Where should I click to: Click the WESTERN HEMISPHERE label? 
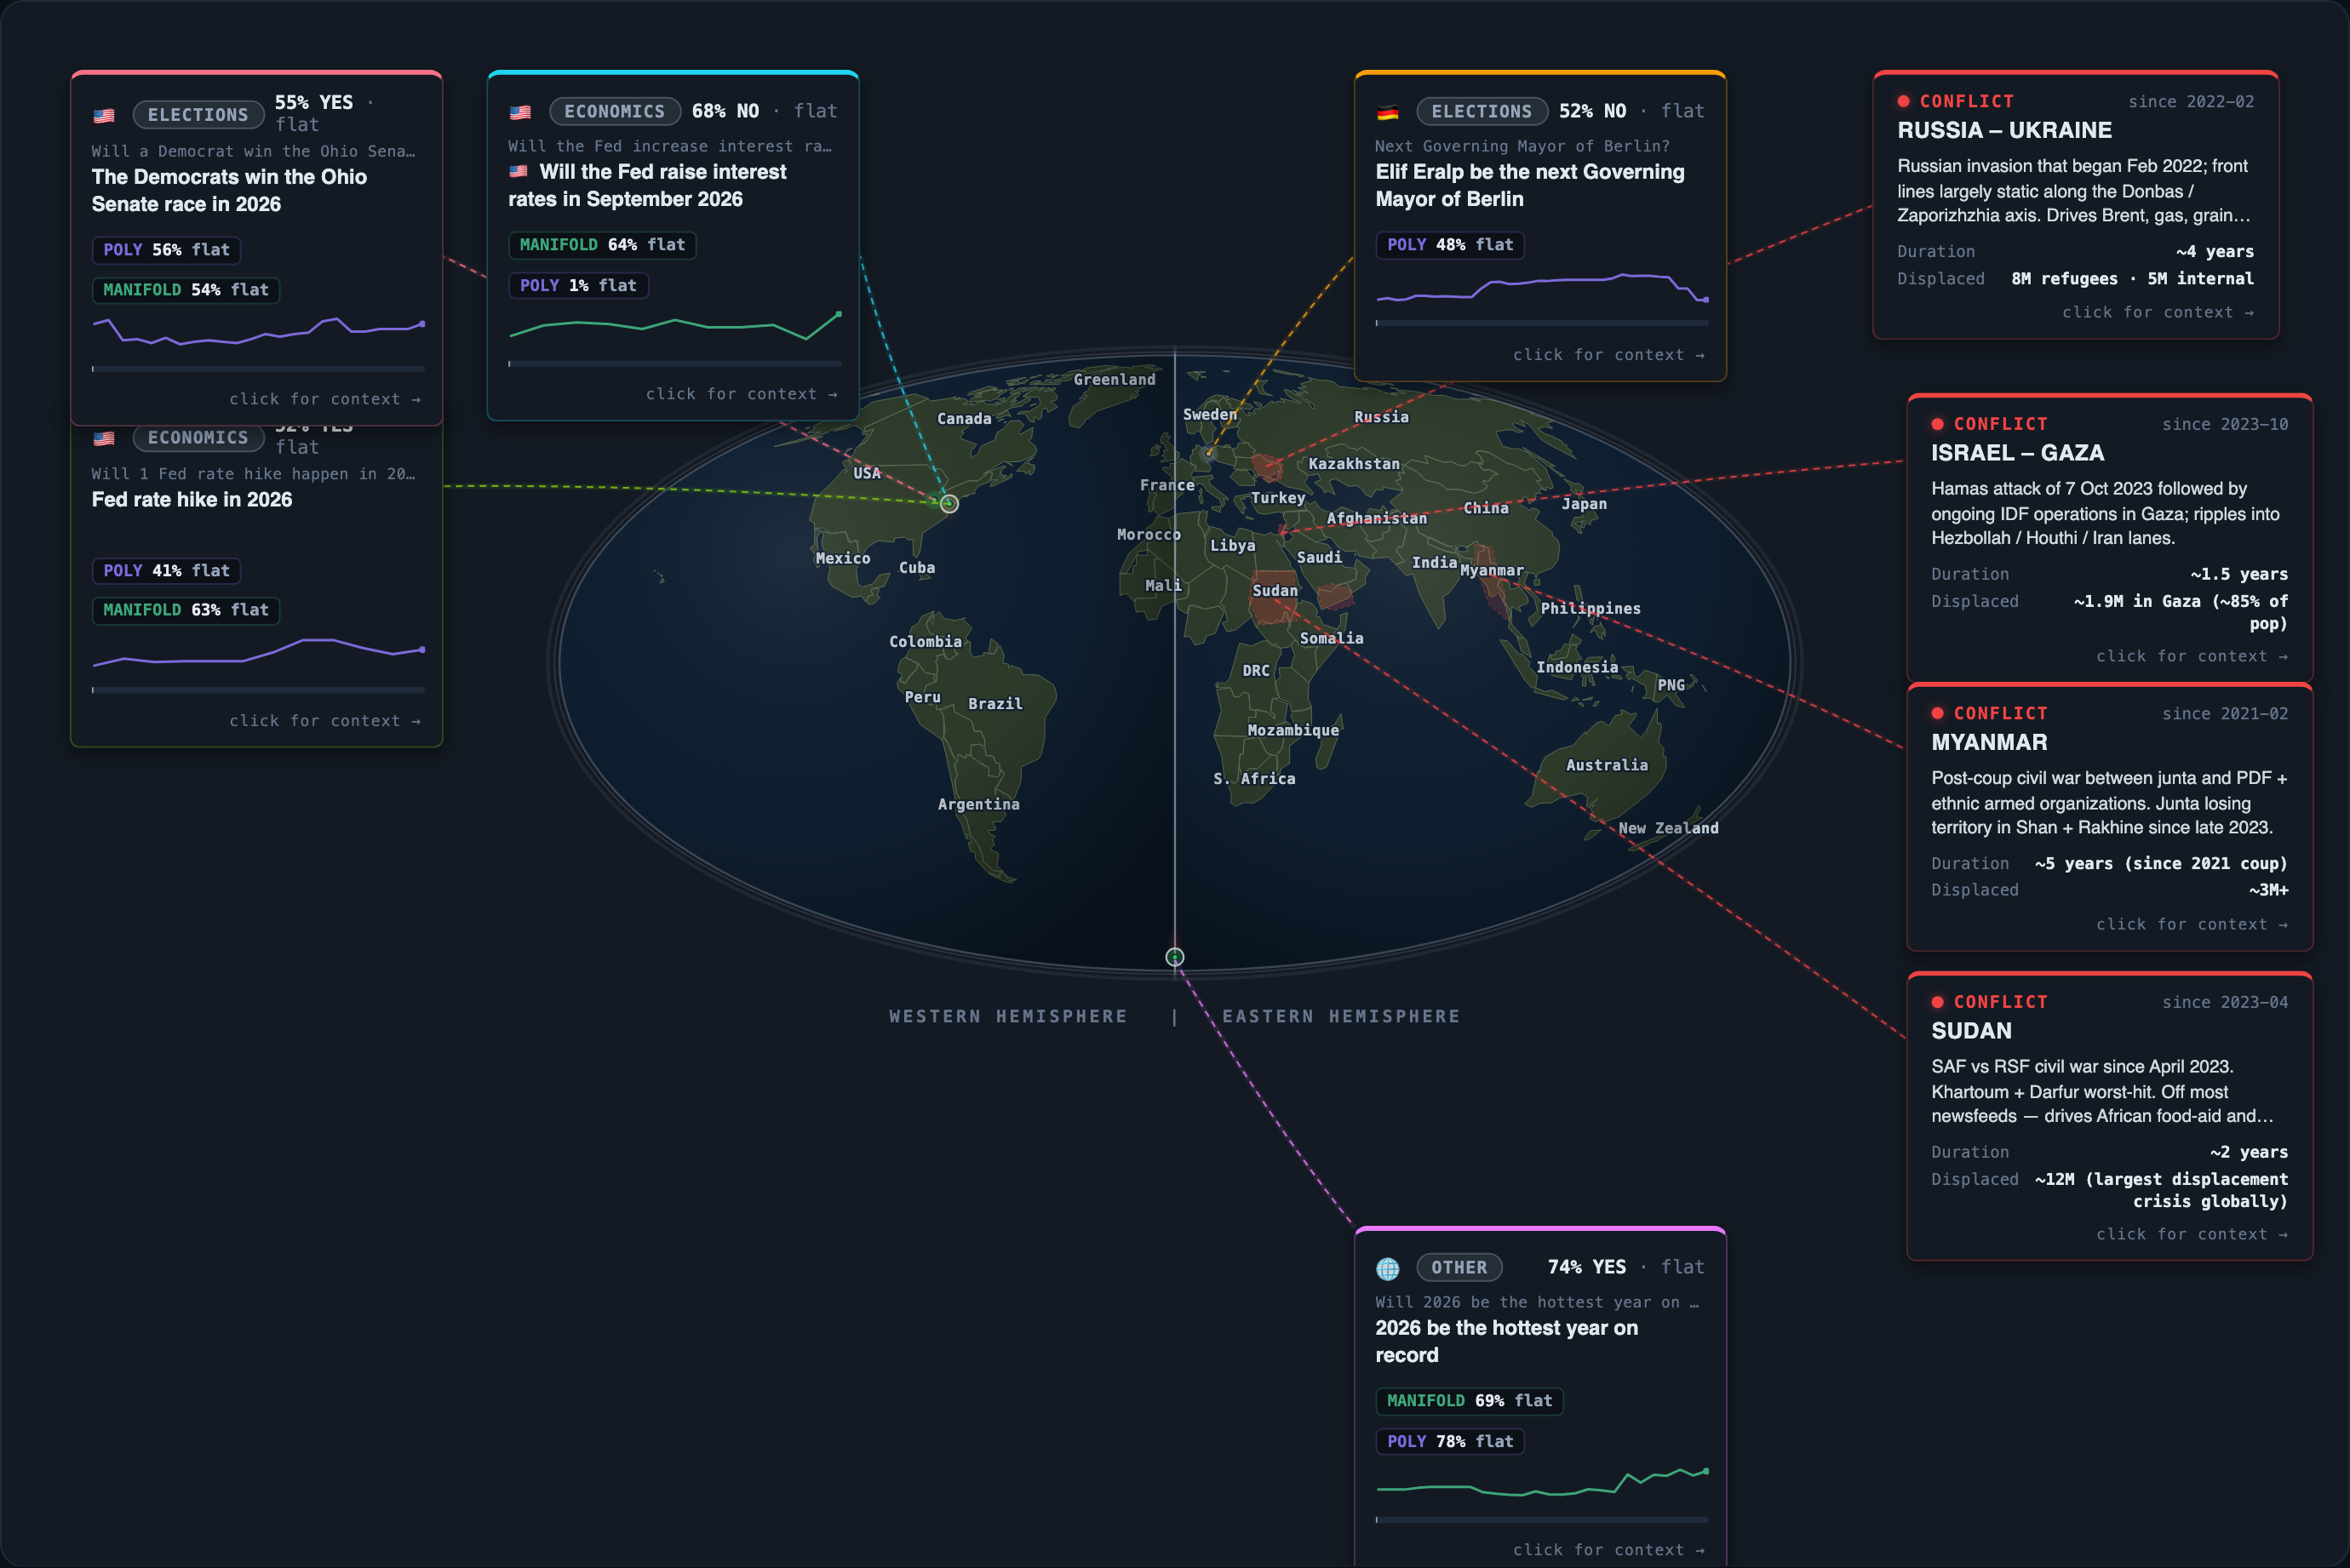click(x=1008, y=1016)
